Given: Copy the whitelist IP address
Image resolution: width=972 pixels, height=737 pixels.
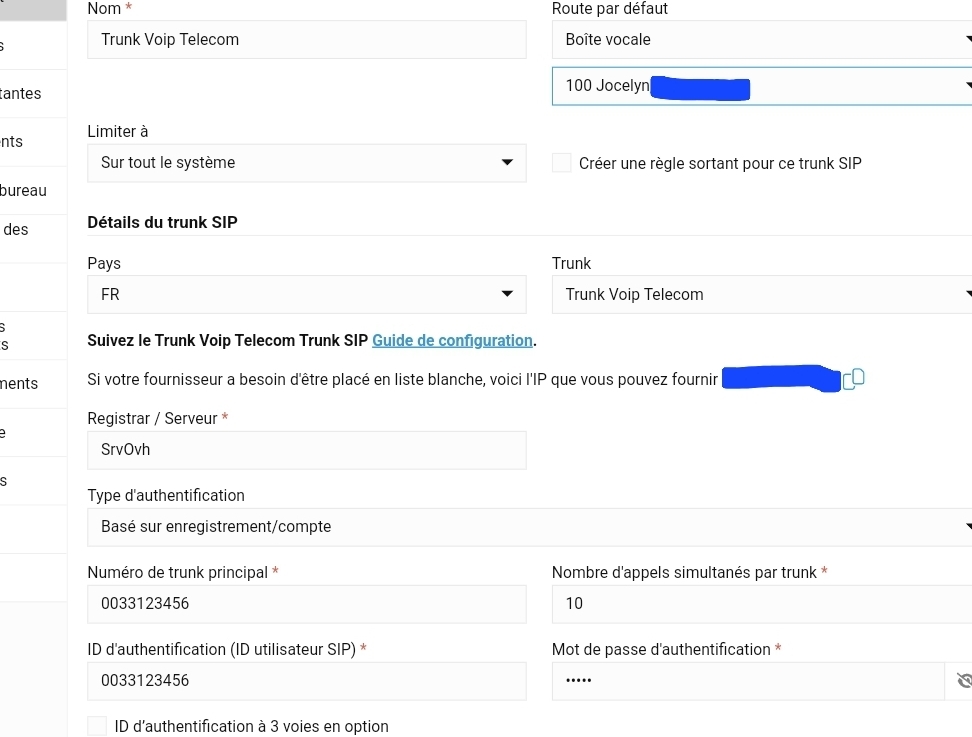Looking at the screenshot, I should click(x=854, y=379).
